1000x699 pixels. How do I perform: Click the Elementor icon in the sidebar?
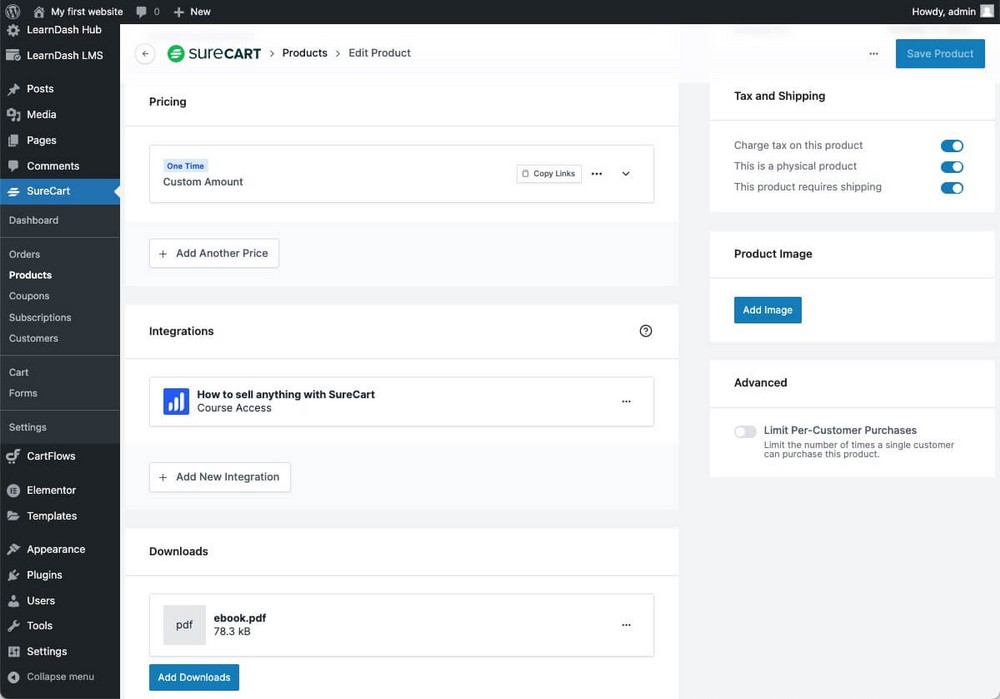[x=13, y=490]
